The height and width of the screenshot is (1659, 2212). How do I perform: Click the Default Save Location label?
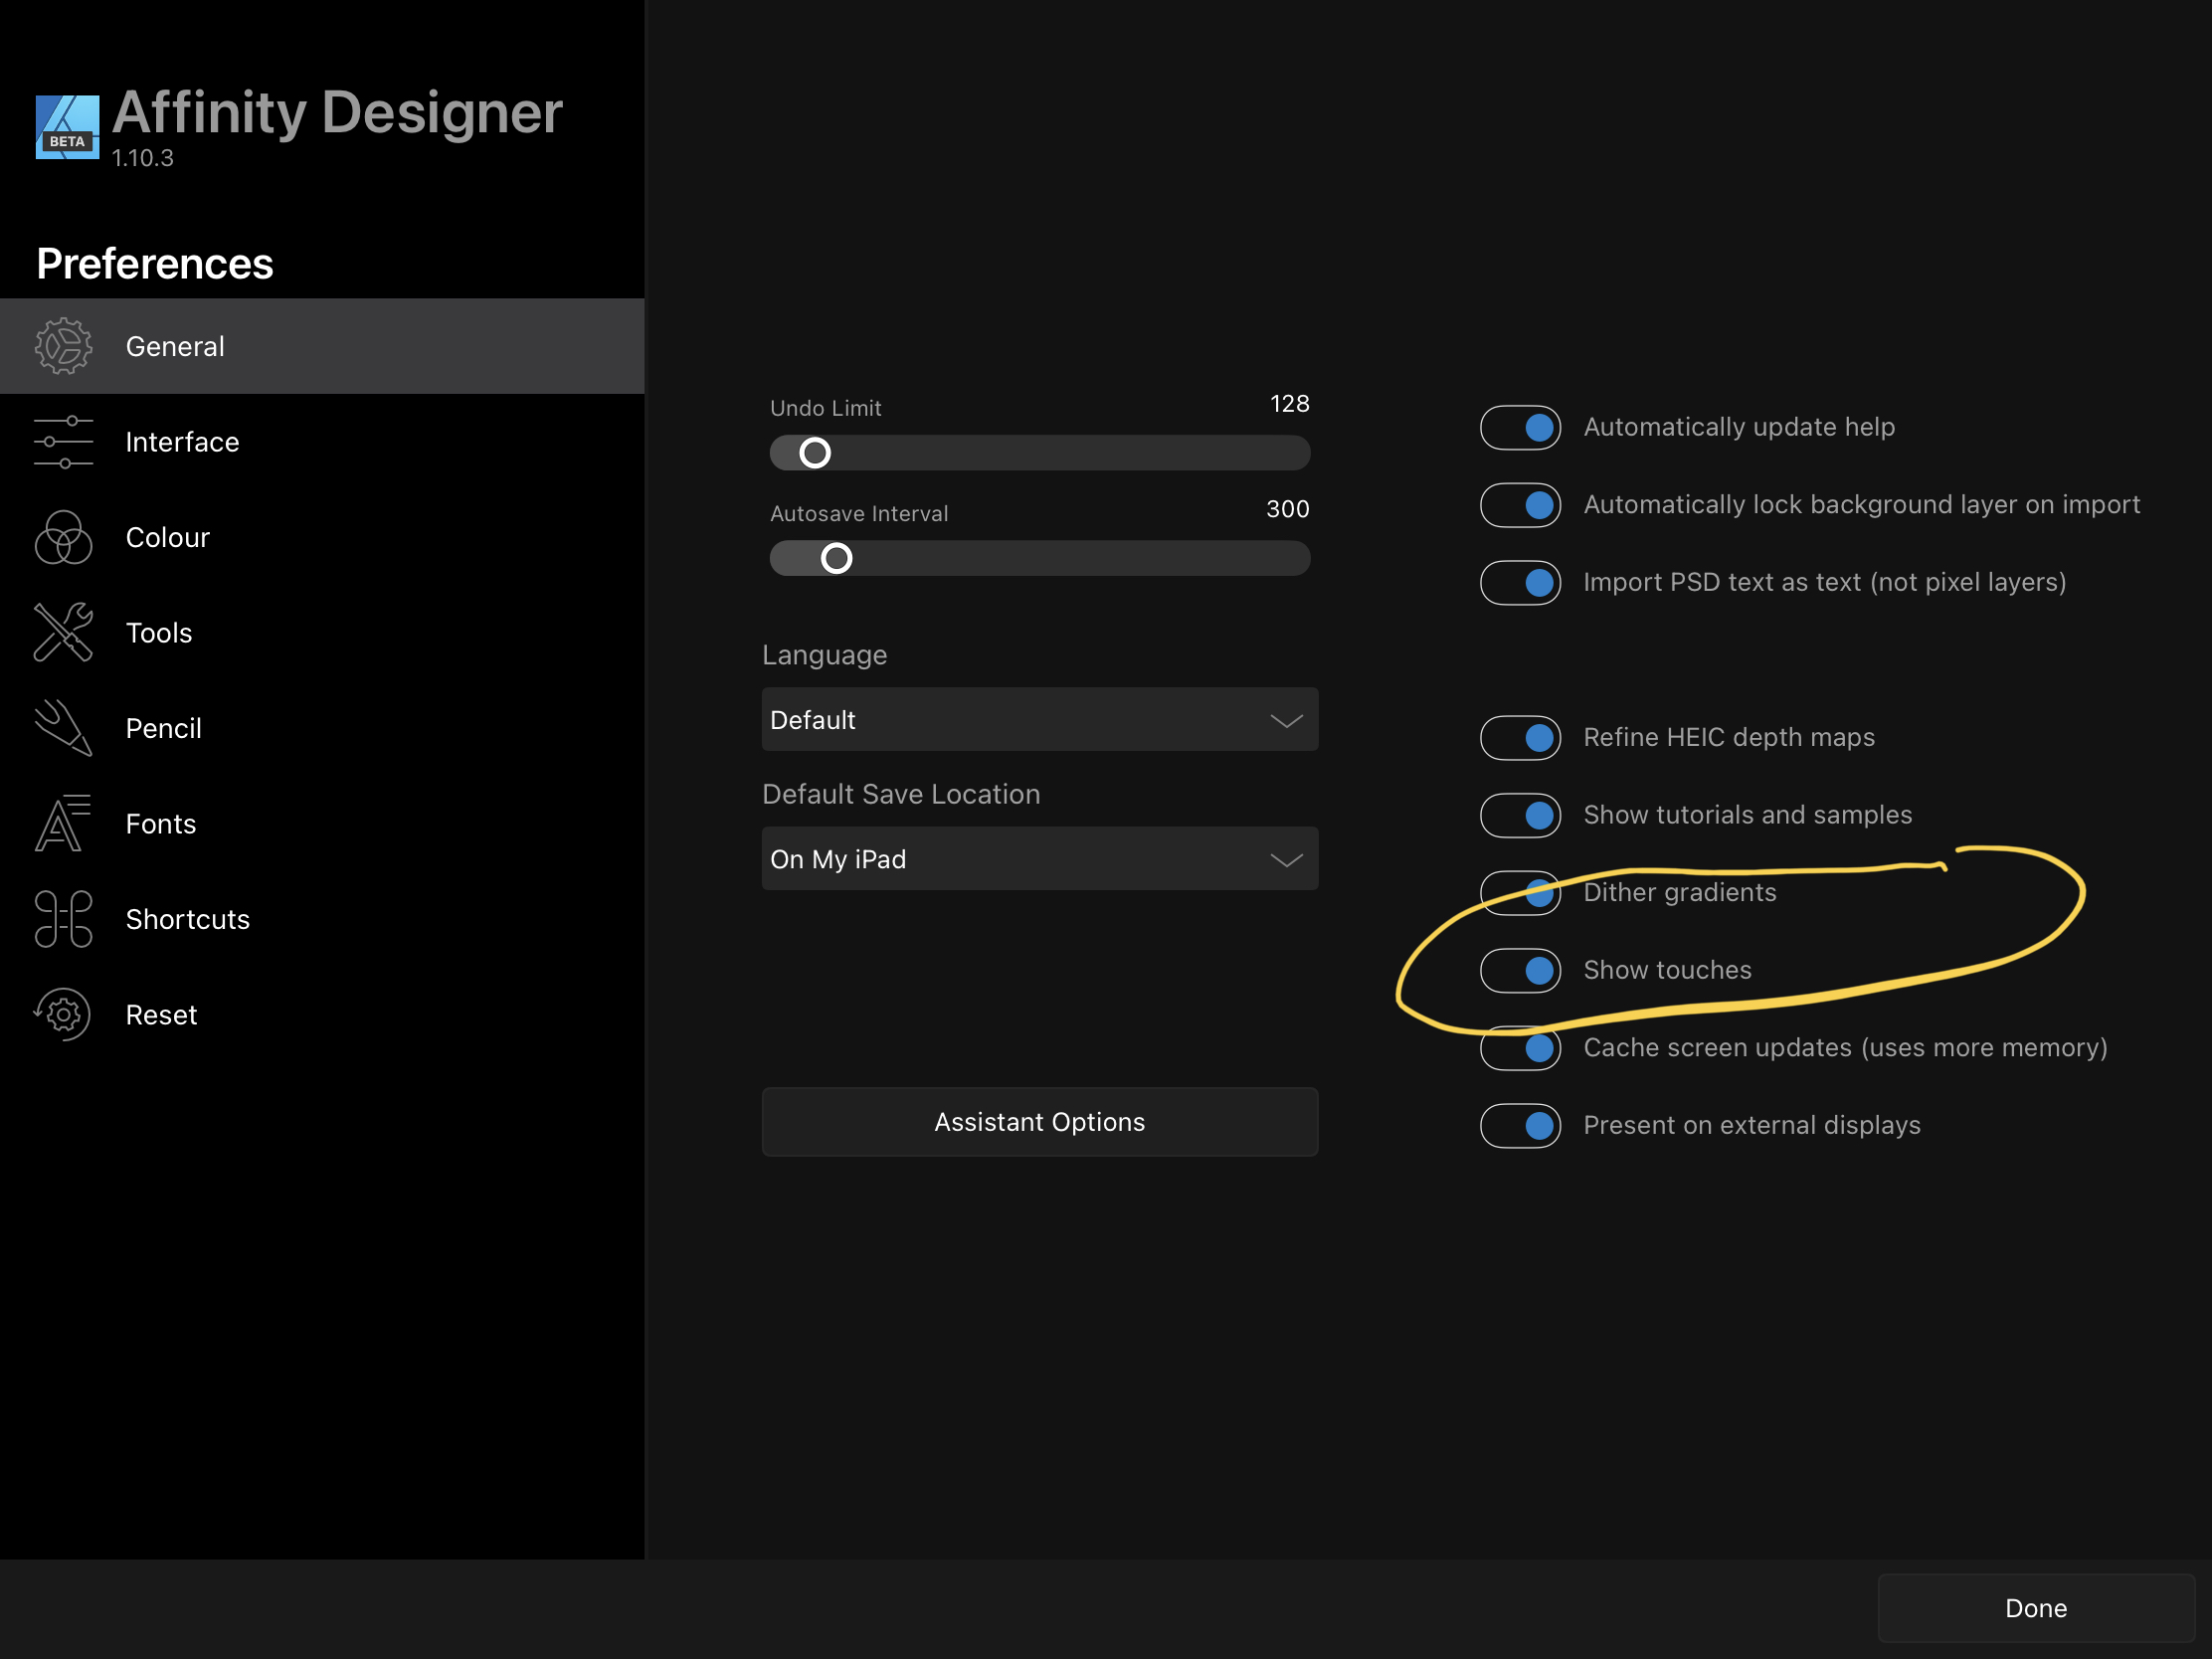coord(901,794)
